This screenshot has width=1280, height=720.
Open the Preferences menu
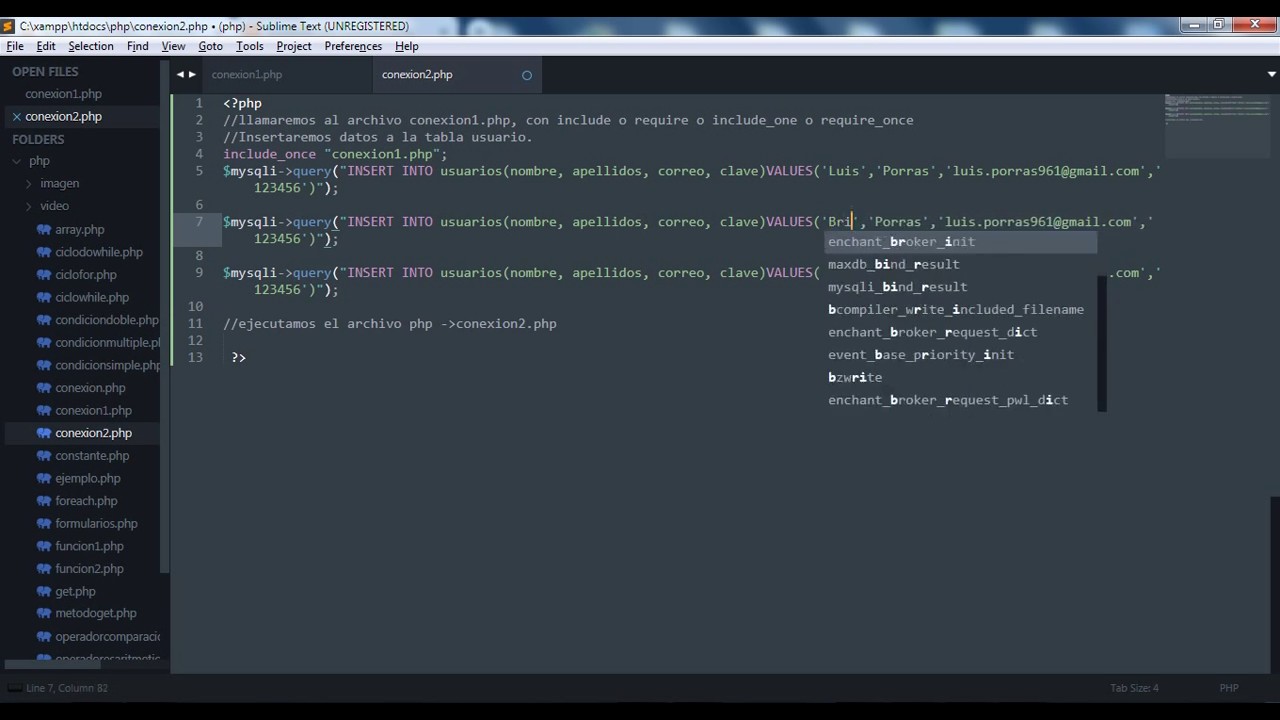coord(353,46)
